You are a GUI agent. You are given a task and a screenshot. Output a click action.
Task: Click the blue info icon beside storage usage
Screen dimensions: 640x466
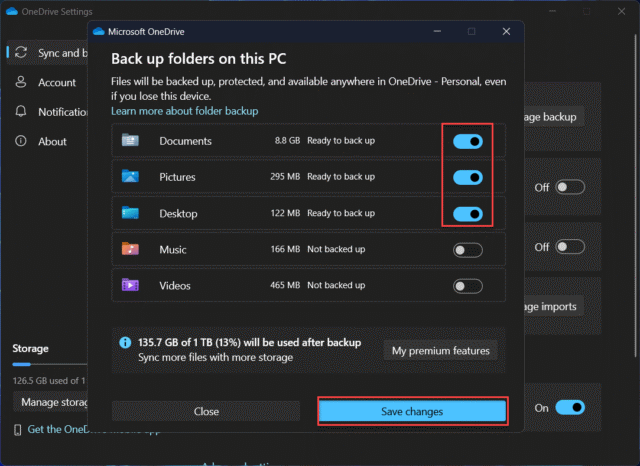pyautogui.click(x=125, y=342)
